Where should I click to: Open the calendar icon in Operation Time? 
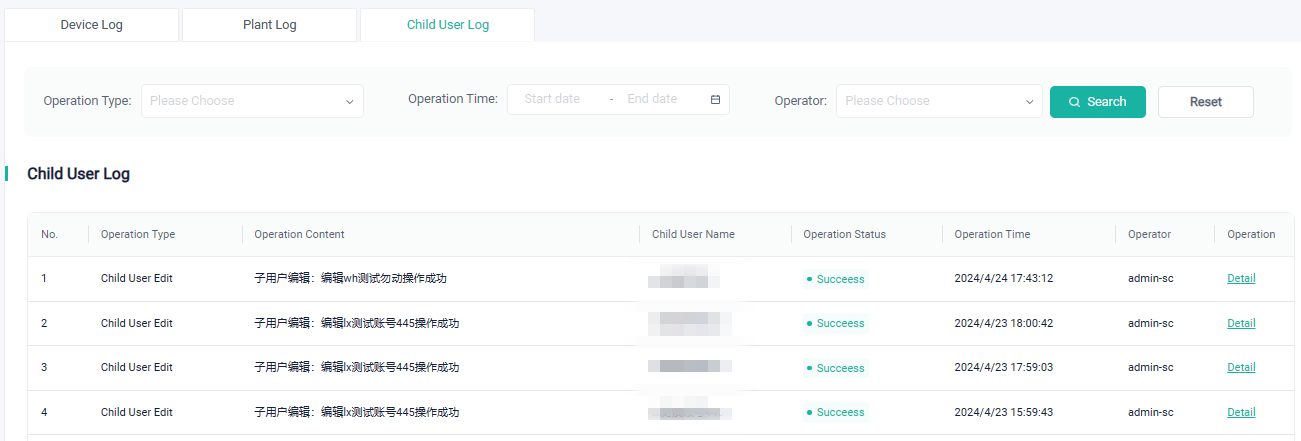point(715,99)
